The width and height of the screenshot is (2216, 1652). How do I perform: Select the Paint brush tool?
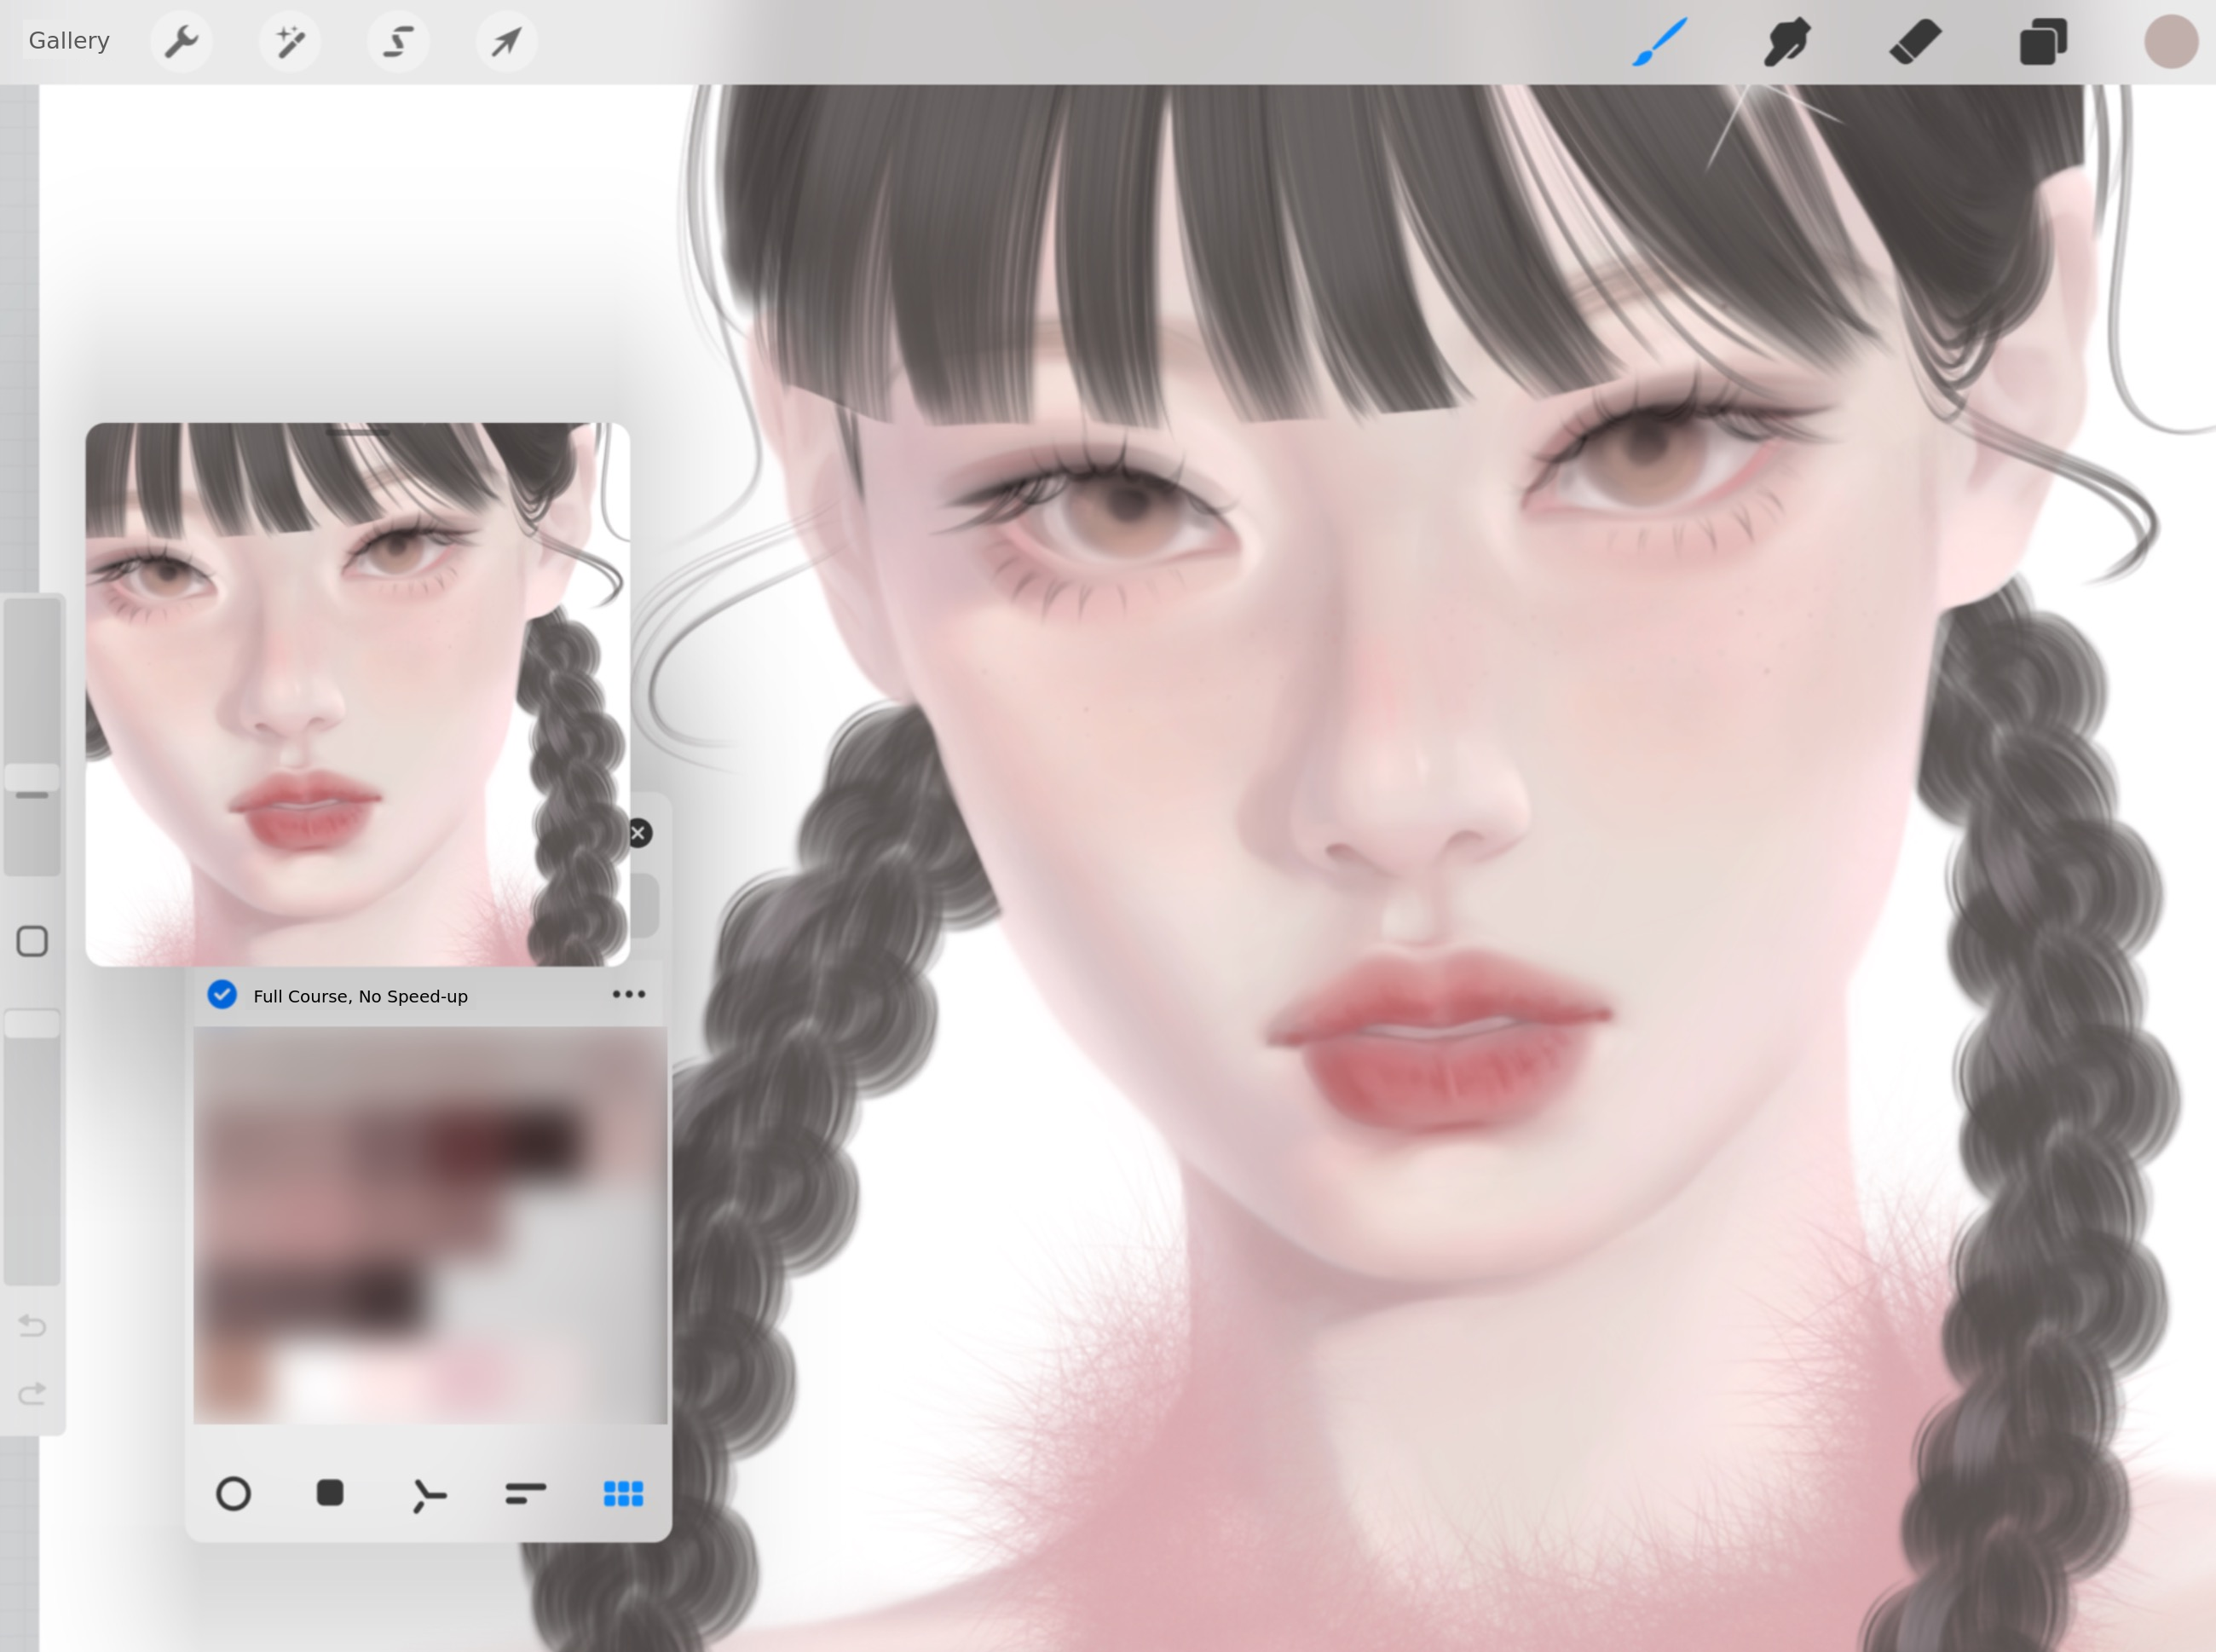point(1660,42)
